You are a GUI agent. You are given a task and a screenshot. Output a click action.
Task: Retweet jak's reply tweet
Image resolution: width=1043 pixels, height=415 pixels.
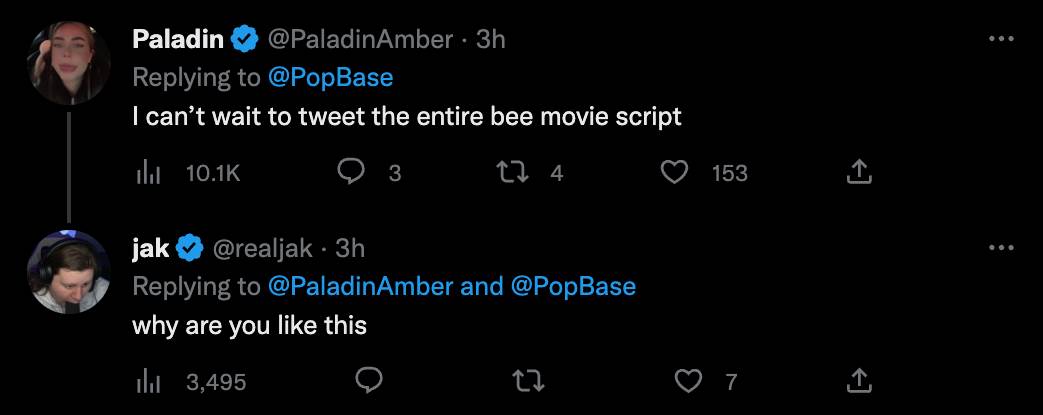click(524, 381)
